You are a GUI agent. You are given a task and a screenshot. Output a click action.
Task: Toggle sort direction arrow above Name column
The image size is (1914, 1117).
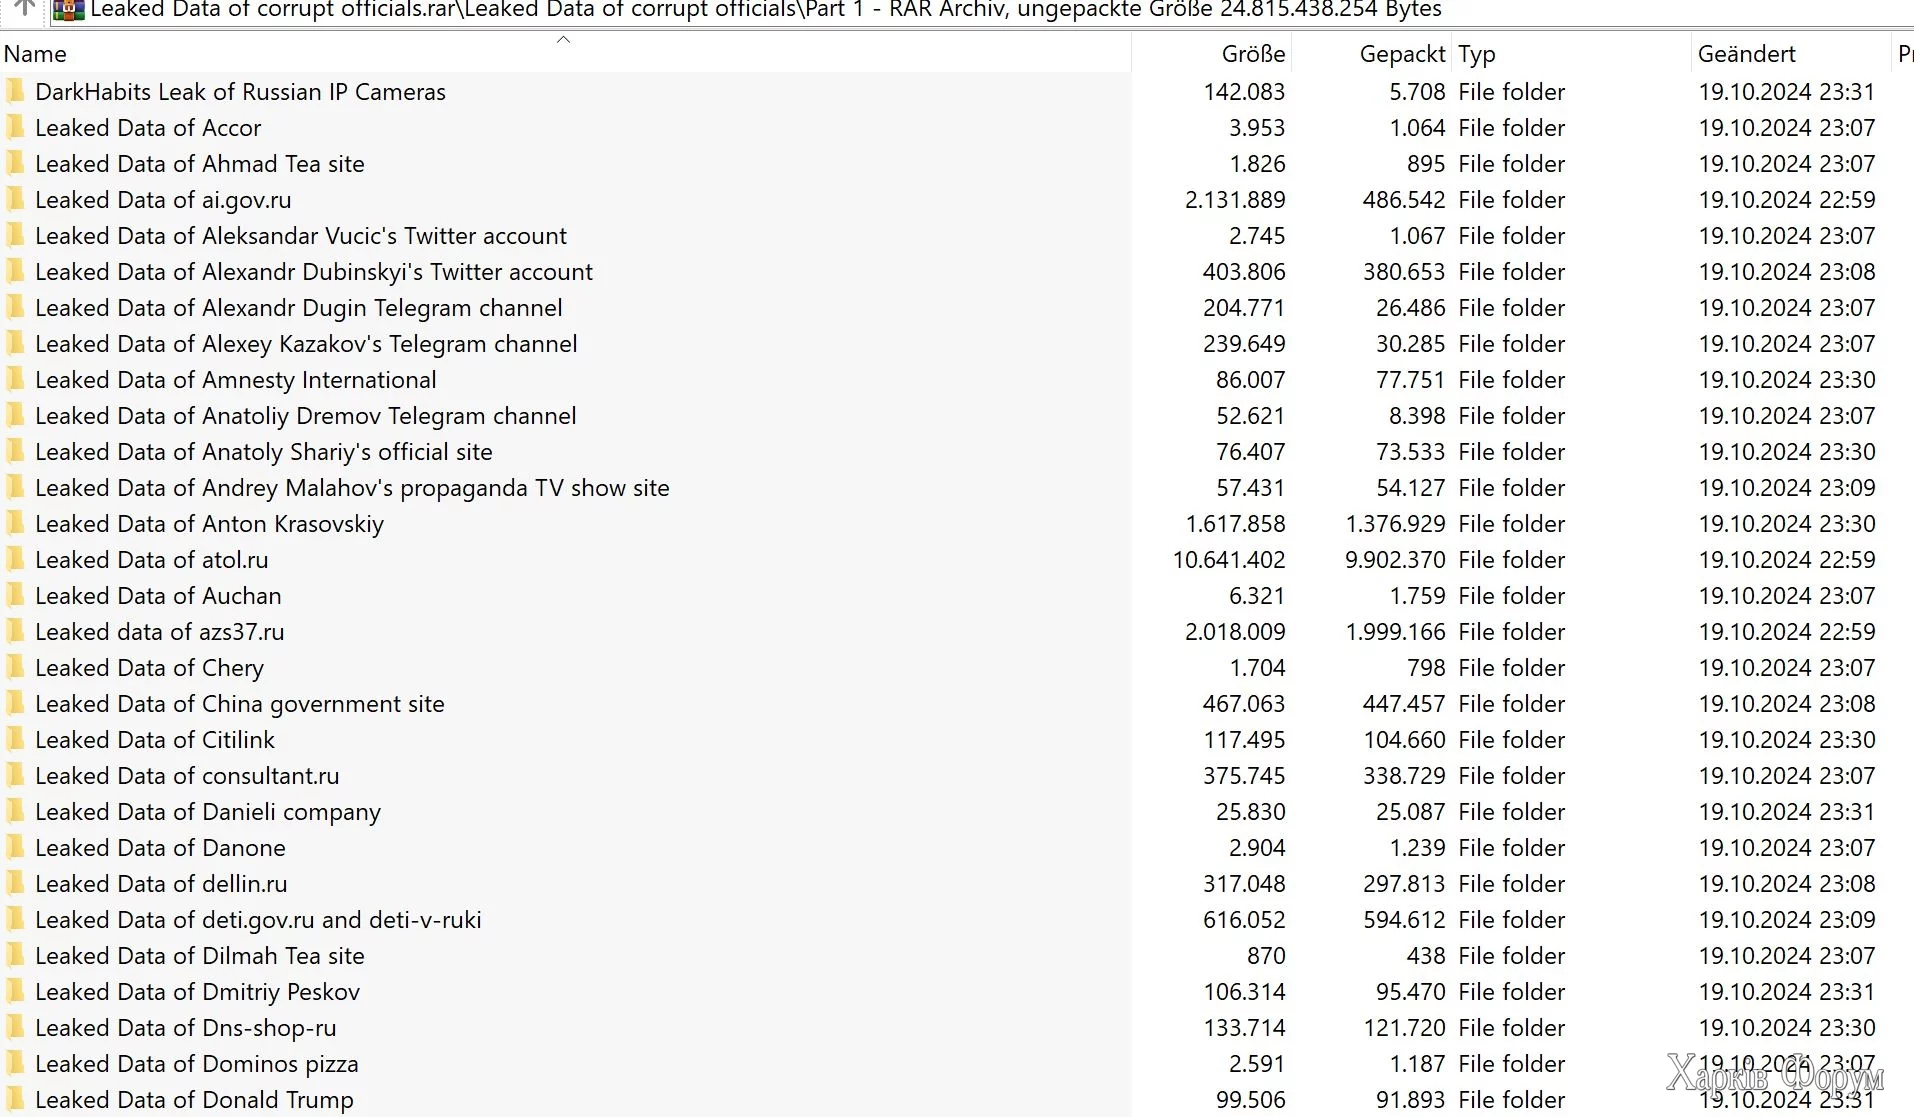point(563,40)
